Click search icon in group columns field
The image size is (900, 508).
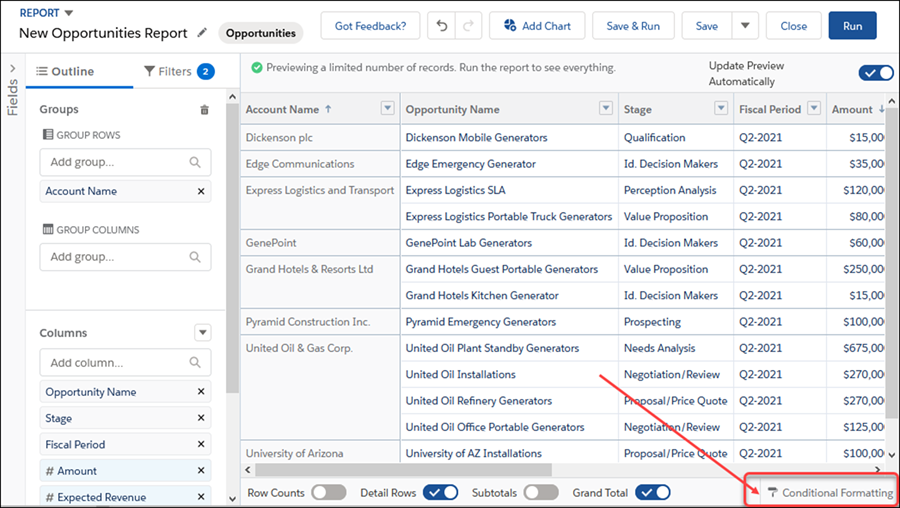pyautogui.click(x=195, y=257)
